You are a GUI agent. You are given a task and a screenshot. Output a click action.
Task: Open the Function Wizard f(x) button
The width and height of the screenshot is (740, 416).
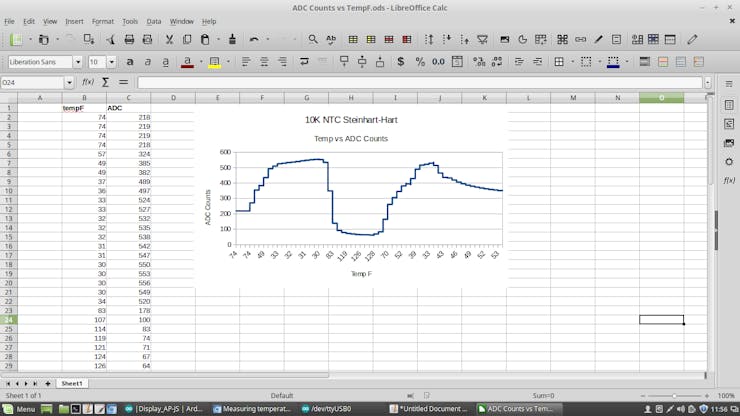pyautogui.click(x=88, y=82)
